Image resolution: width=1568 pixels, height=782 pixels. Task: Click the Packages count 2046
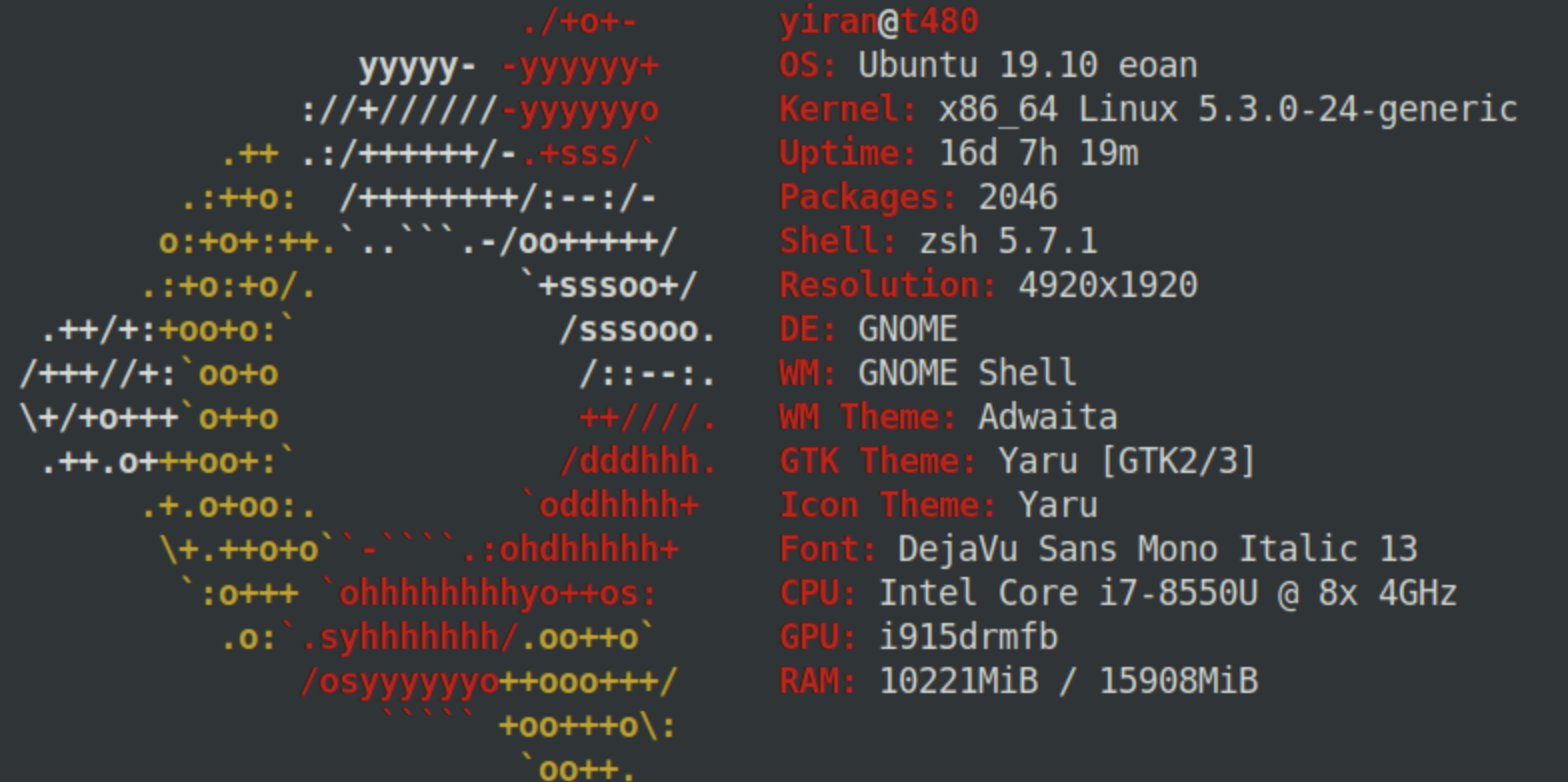point(1017,197)
